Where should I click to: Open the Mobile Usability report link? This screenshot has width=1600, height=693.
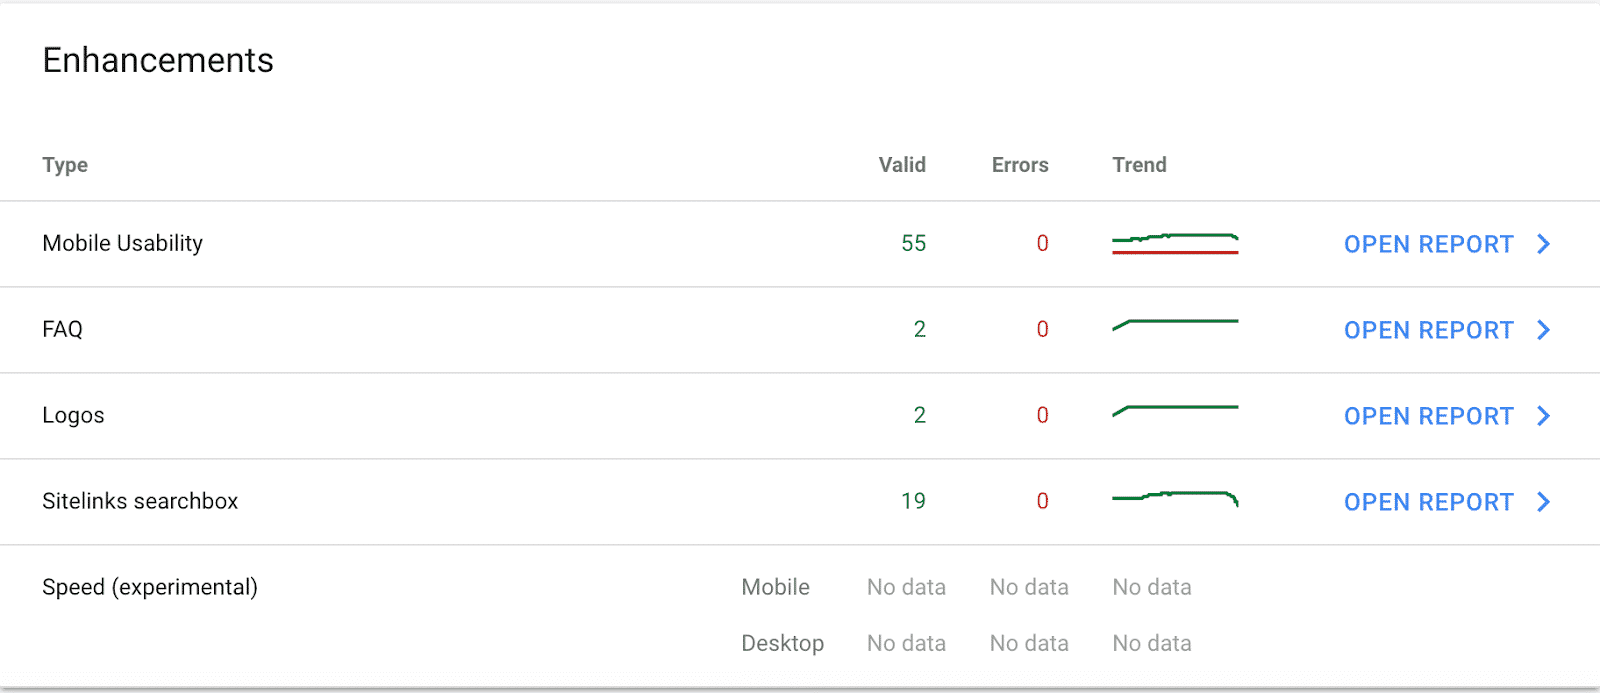[x=1428, y=244]
